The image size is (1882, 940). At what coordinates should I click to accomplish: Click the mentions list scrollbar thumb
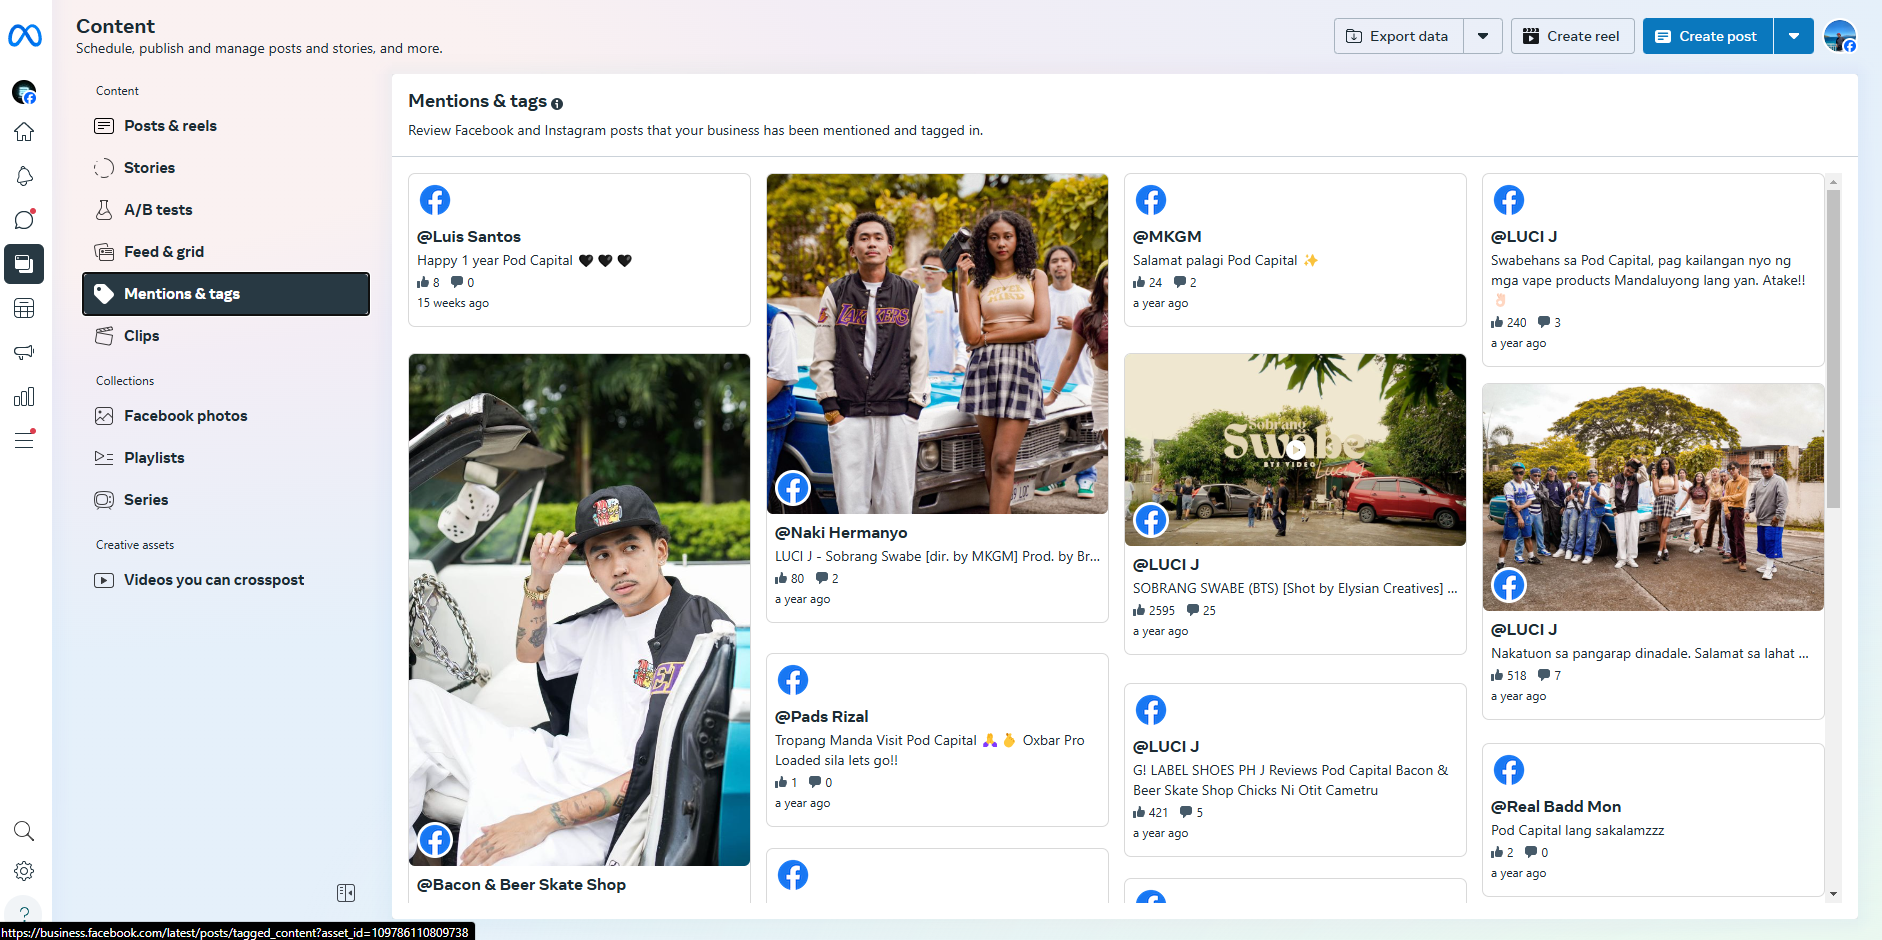point(1833,349)
